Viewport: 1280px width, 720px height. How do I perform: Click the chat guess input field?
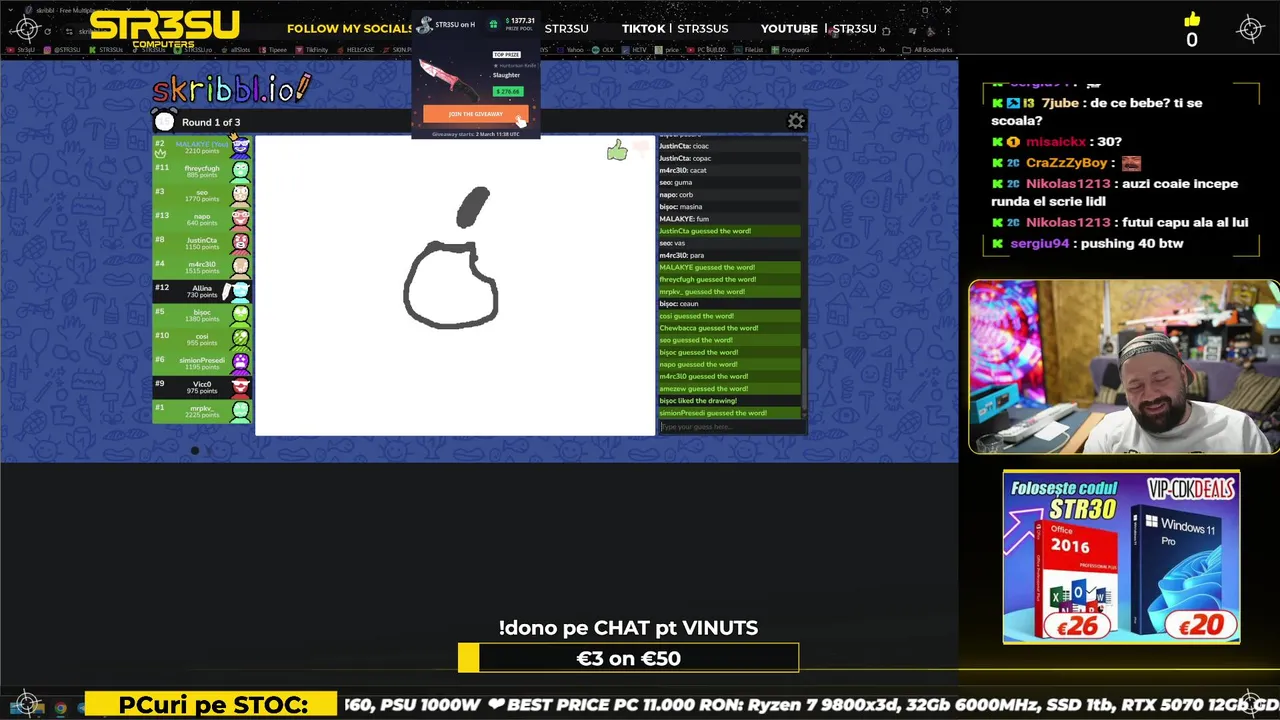tap(731, 427)
